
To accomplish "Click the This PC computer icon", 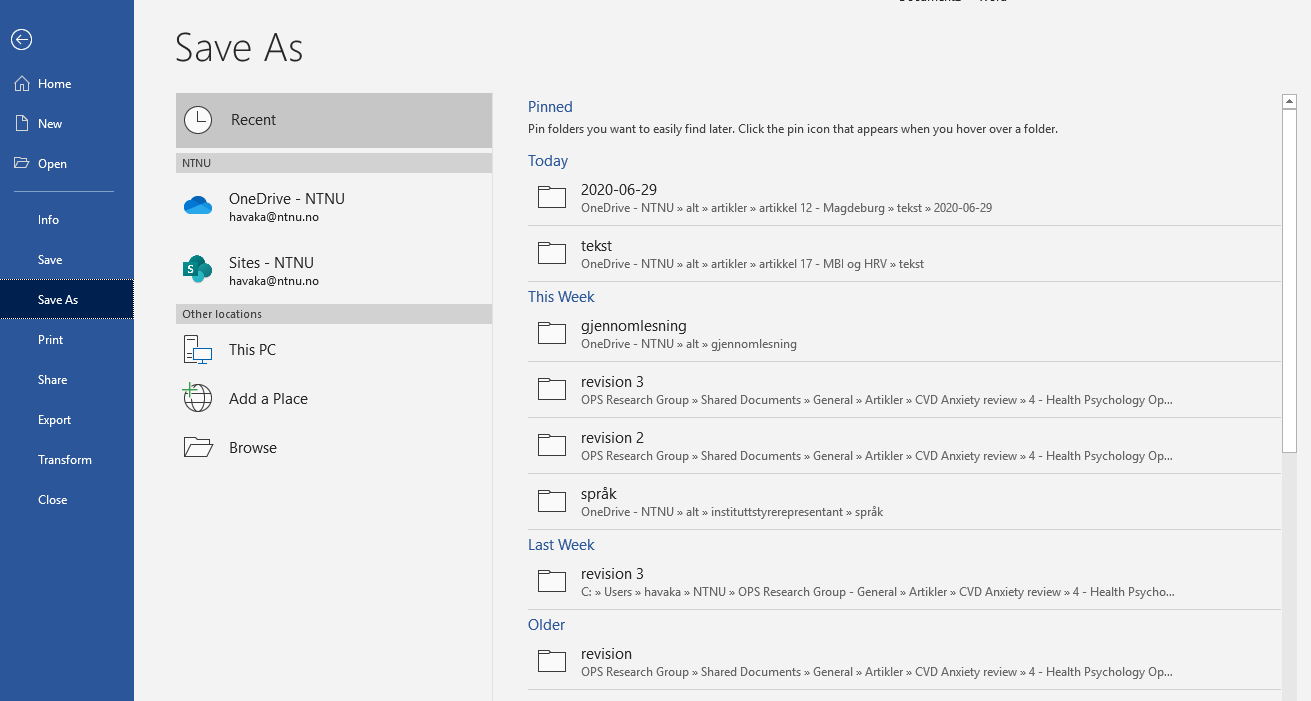I will coord(198,350).
